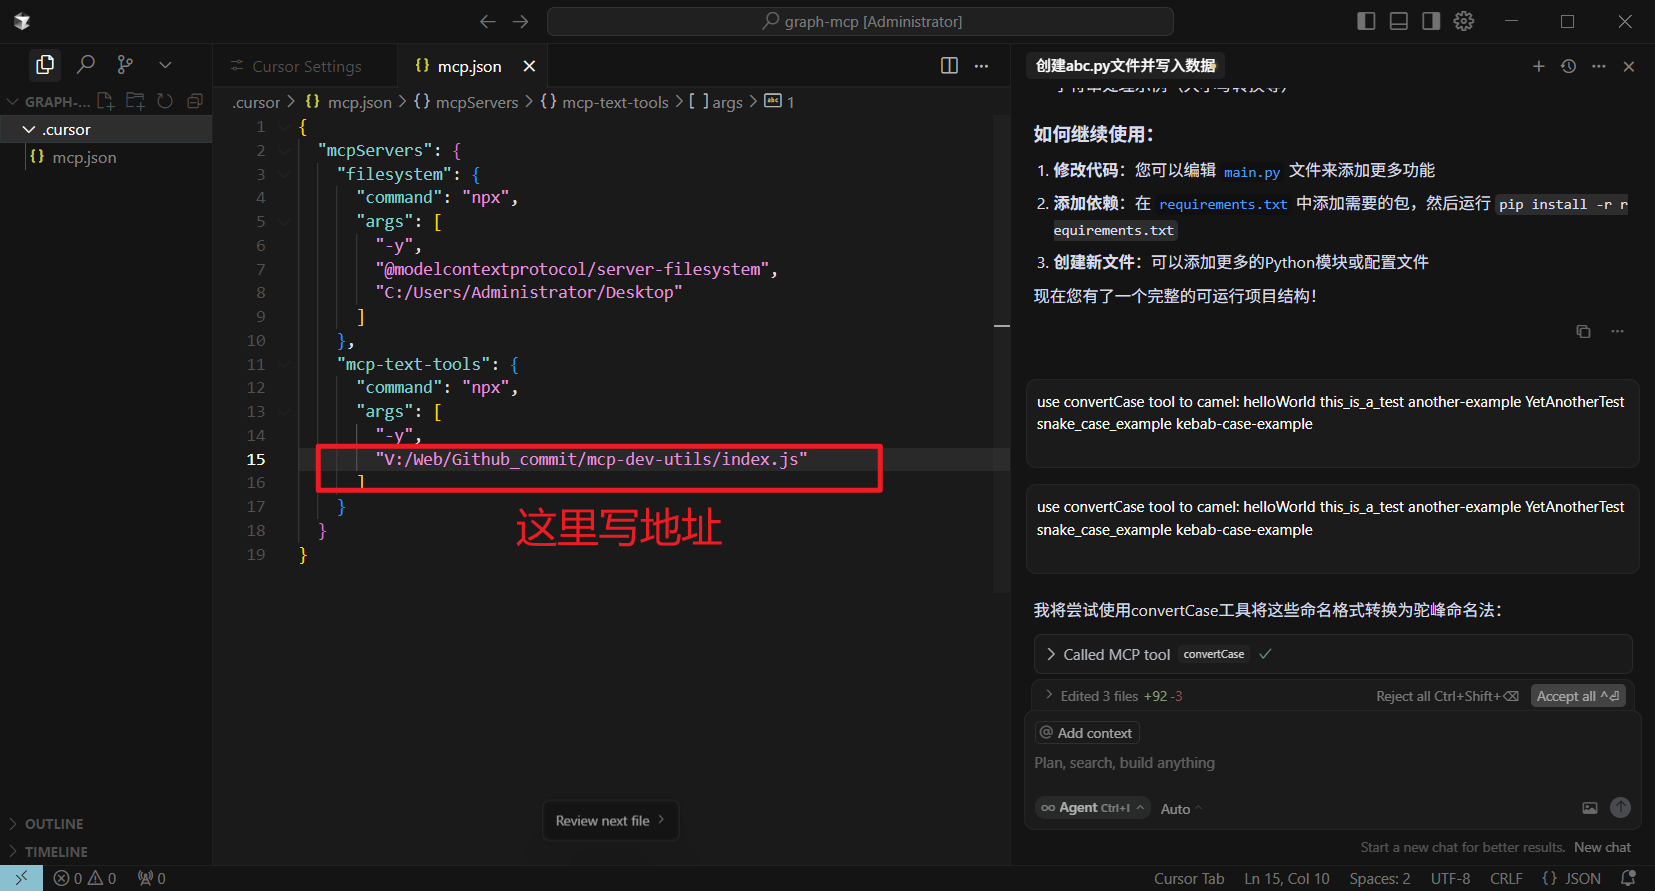Click .cursor in the breadcrumb
Screen dimensions: 1655x891
(x=257, y=102)
